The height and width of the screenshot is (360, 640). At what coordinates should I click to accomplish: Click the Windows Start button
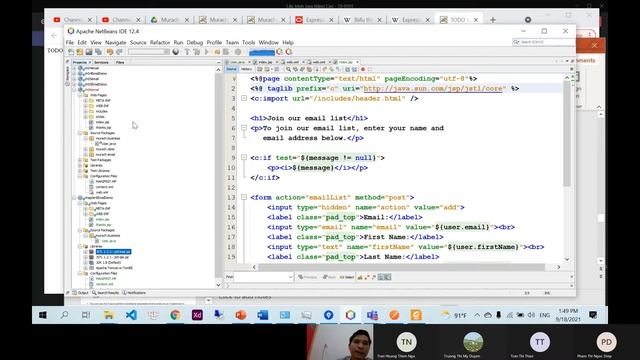click(x=42, y=315)
